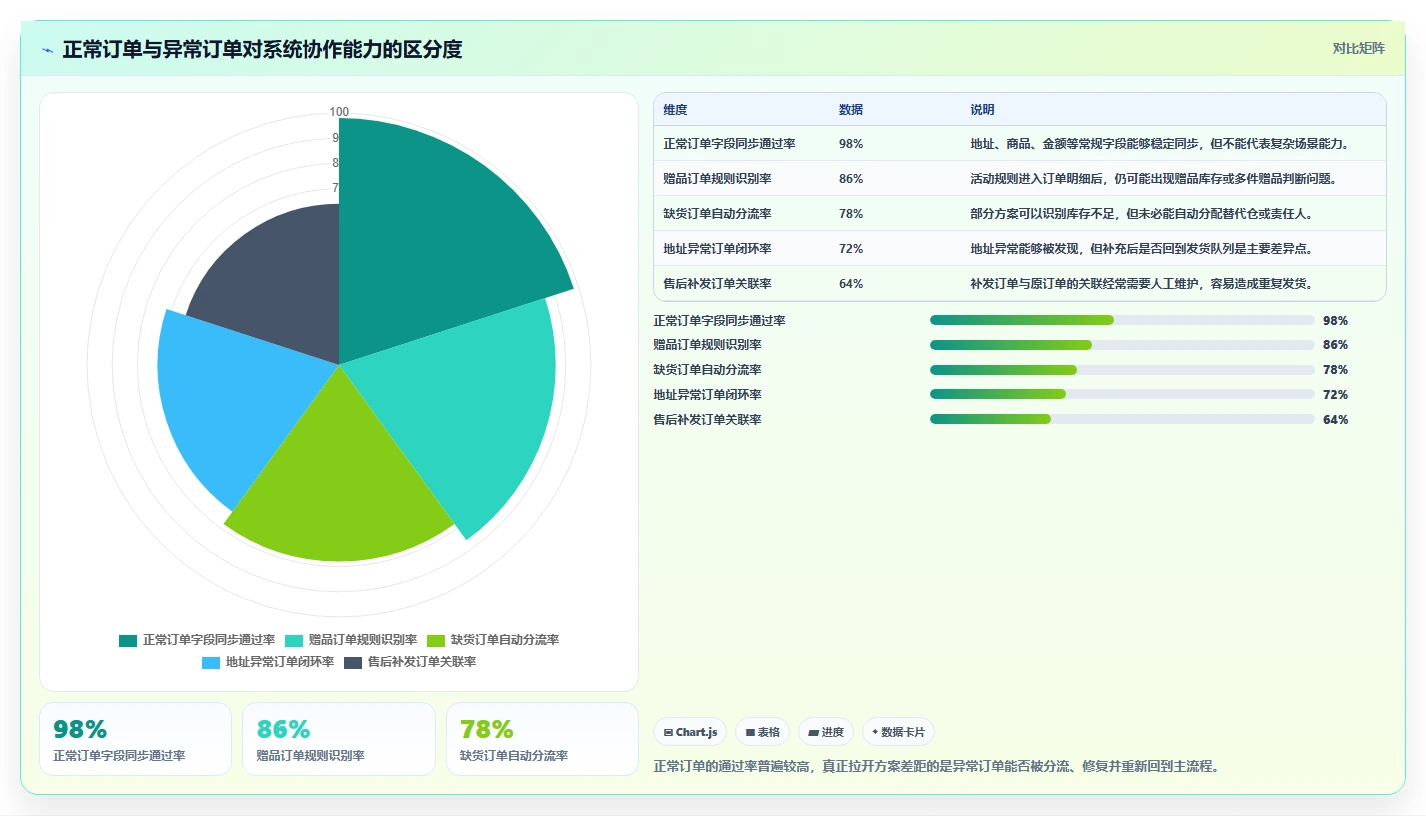Click the description about 补发订单与原订单
The image size is (1426, 816).
[x=1141, y=284]
